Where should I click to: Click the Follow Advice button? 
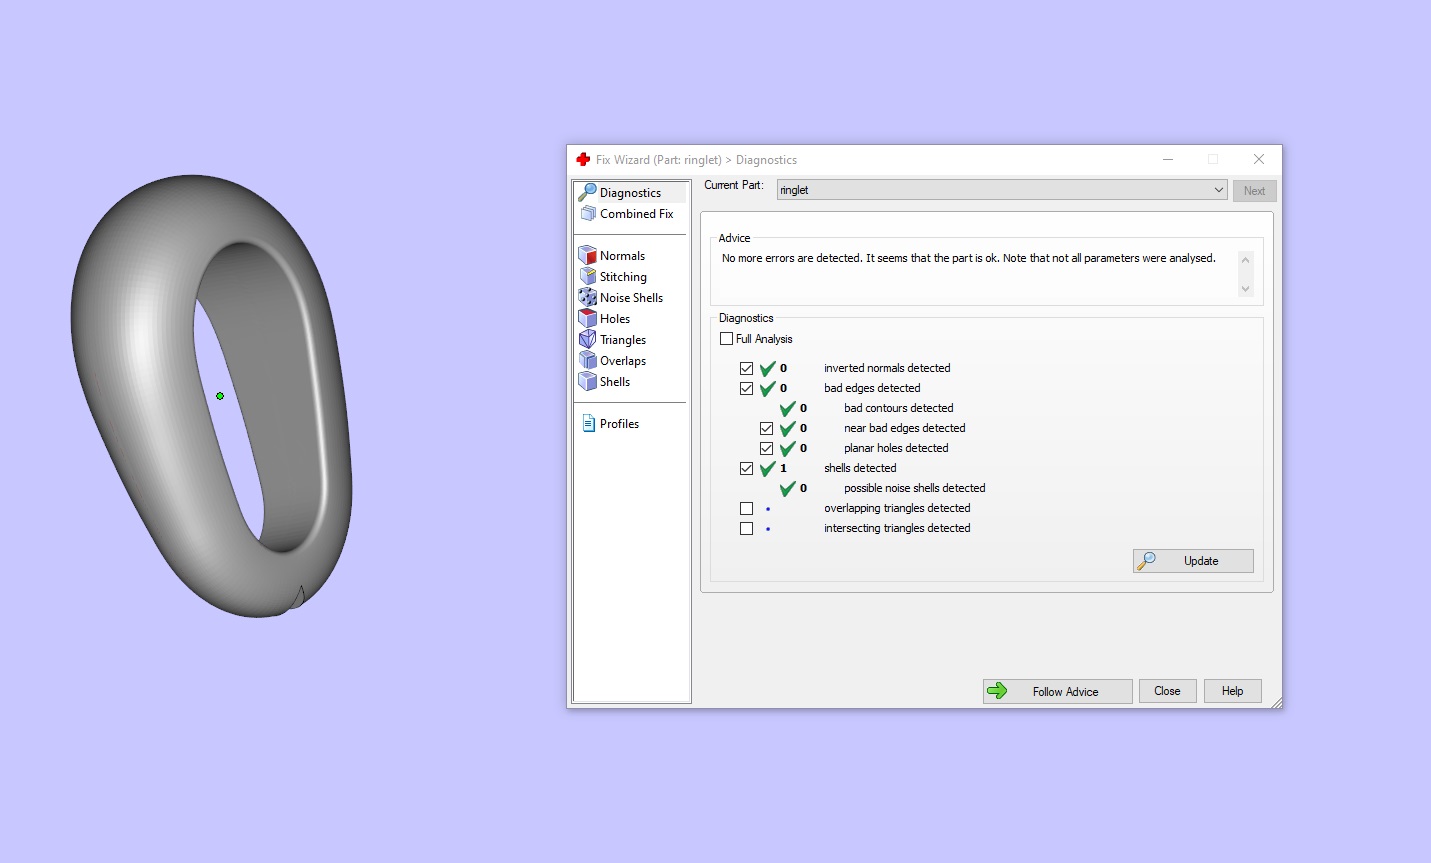1058,691
